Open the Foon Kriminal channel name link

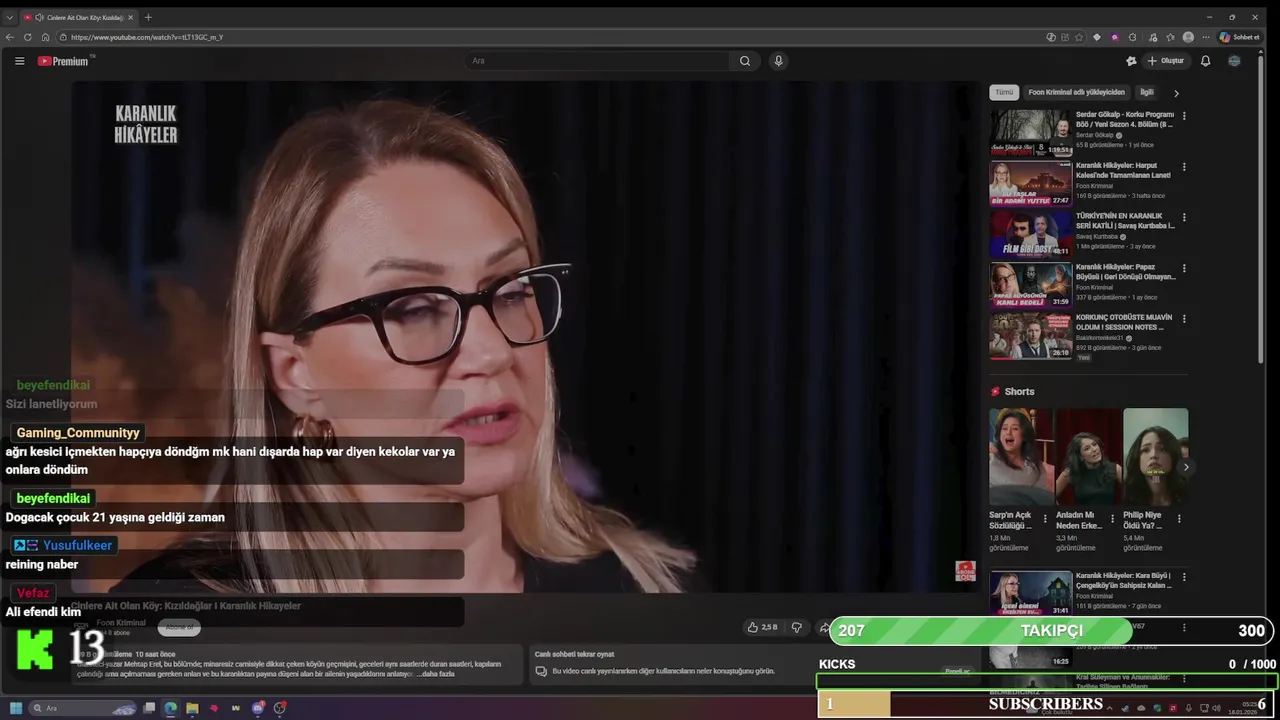[x=121, y=623]
